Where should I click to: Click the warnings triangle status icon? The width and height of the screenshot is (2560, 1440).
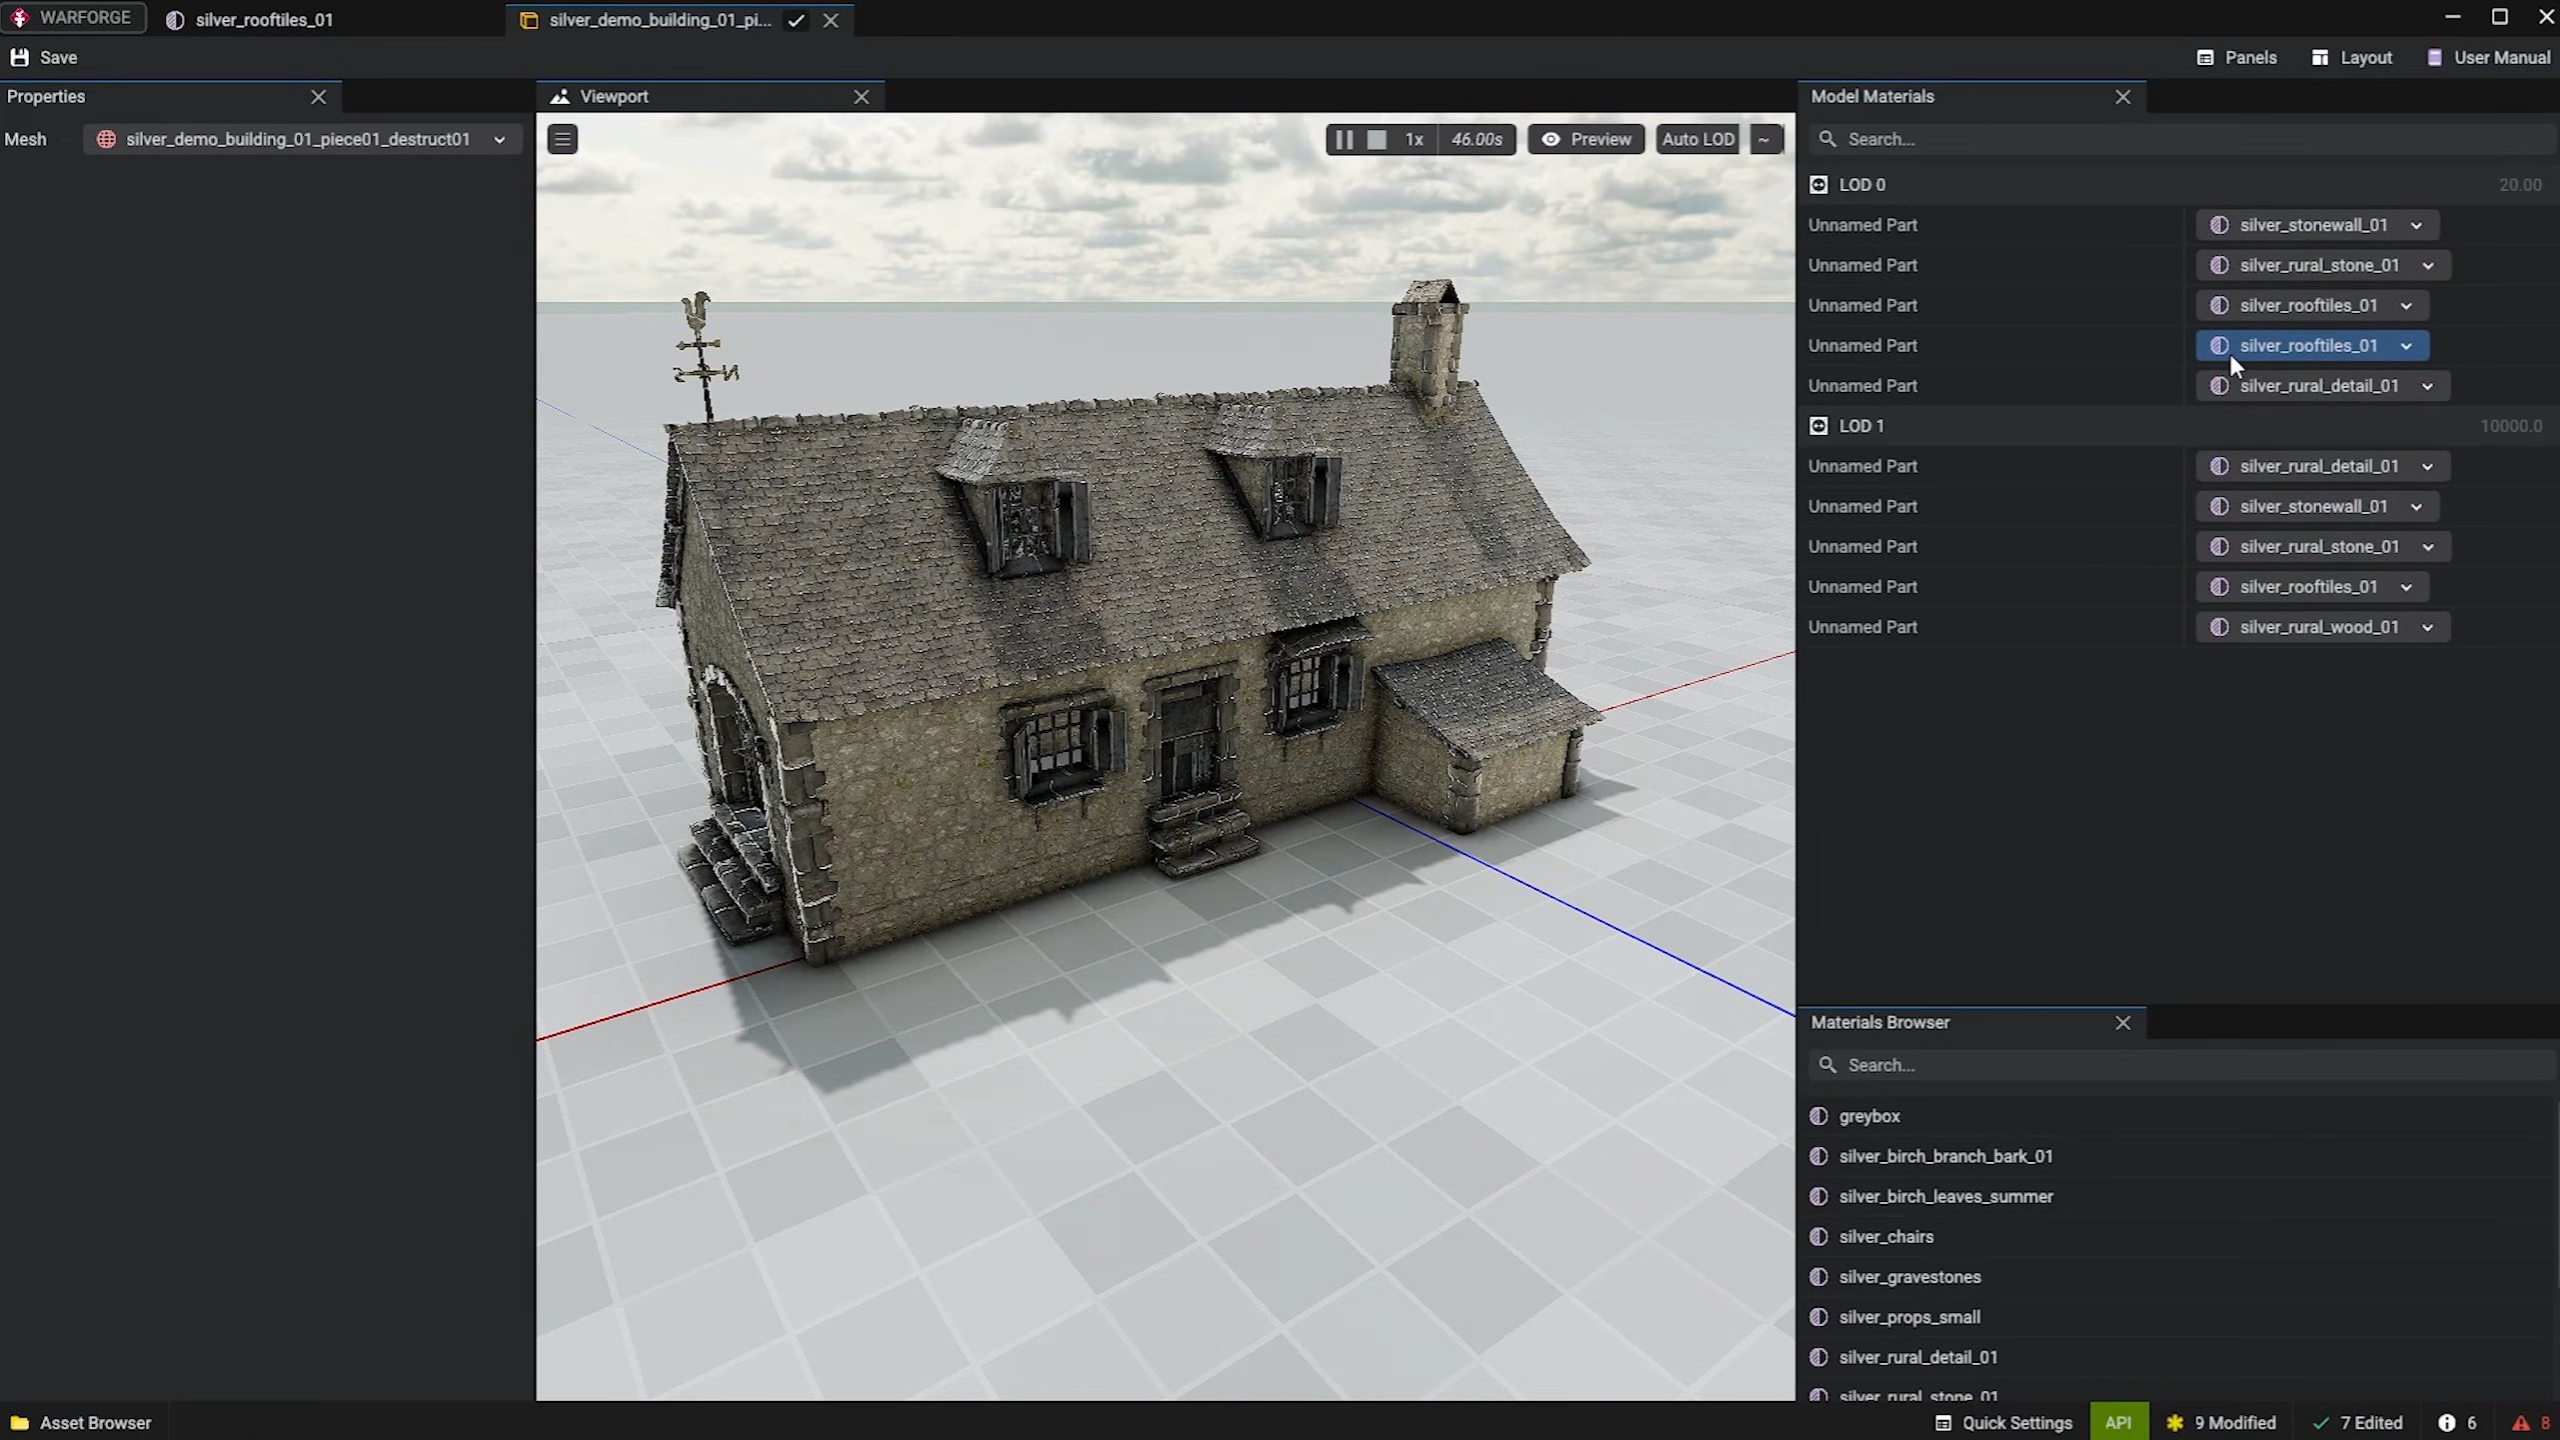(x=2521, y=1422)
